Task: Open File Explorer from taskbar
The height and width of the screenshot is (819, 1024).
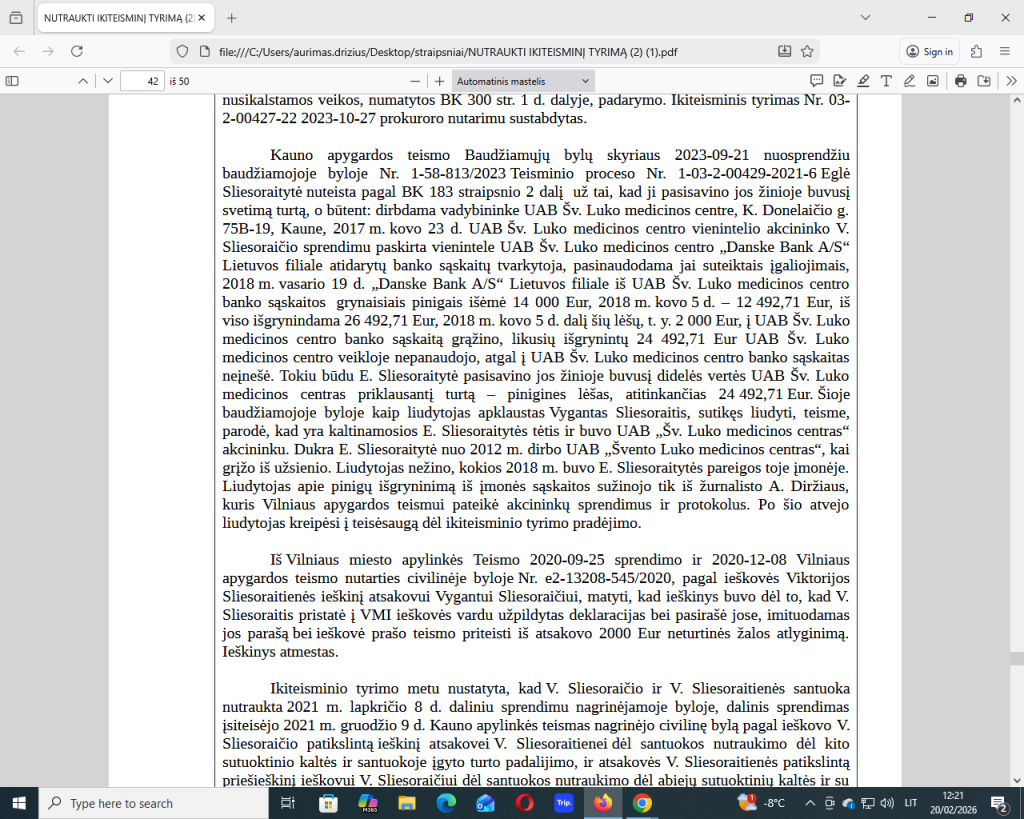Action: 407,803
